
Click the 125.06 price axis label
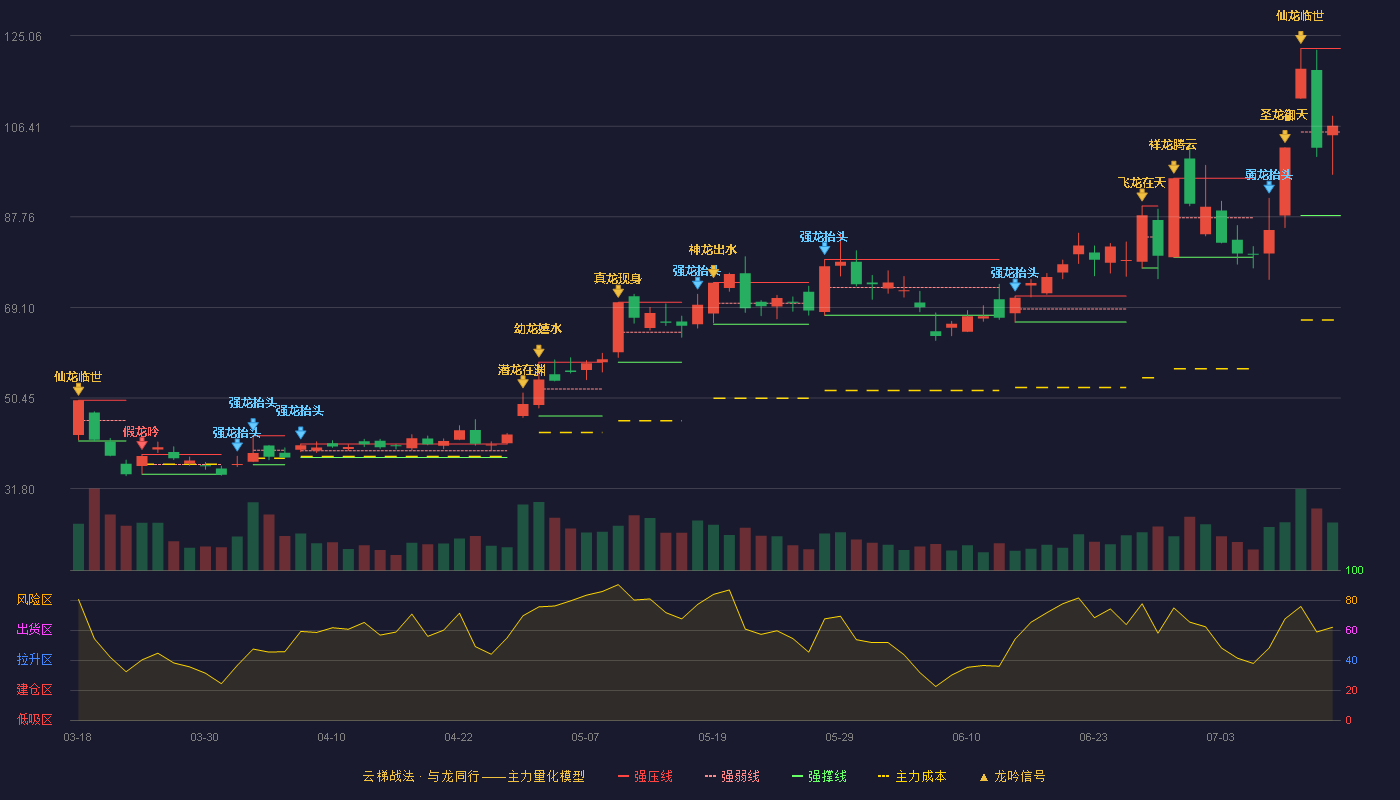tap(23, 36)
